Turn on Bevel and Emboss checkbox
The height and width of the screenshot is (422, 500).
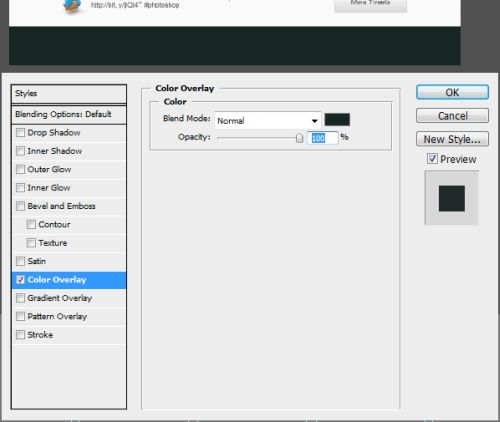[20, 206]
